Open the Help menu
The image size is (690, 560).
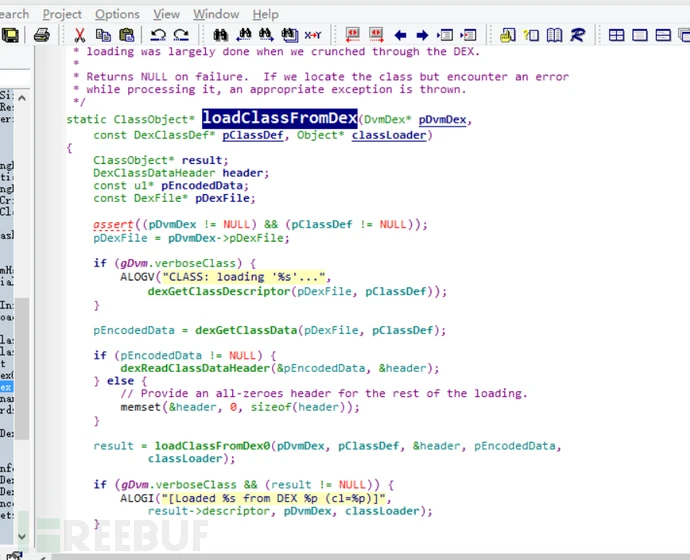pyautogui.click(x=265, y=15)
